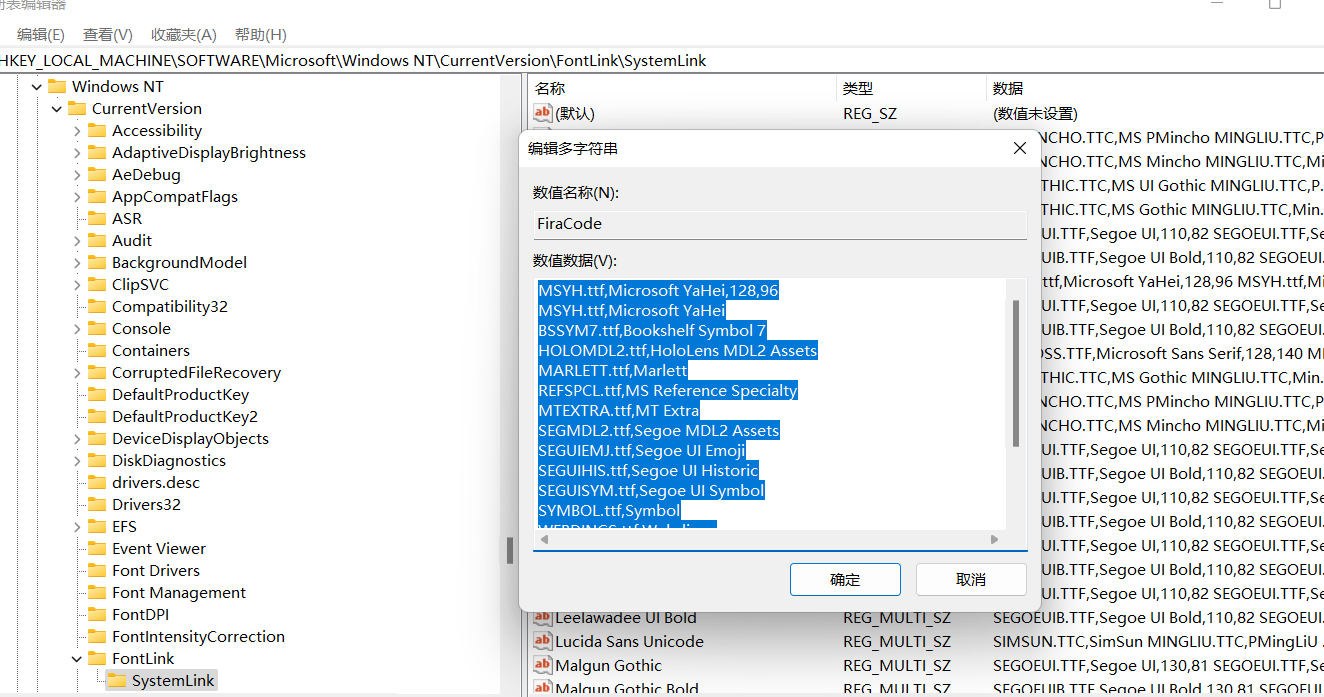Click the Drivers32 folder icon
Viewport: 1324px width, 697px height.
pos(96,505)
